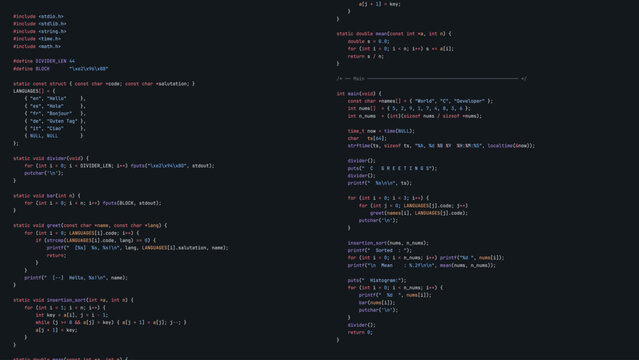
Task: Click the 'LANGUAGES[] = {' line
Action: tap(34, 91)
